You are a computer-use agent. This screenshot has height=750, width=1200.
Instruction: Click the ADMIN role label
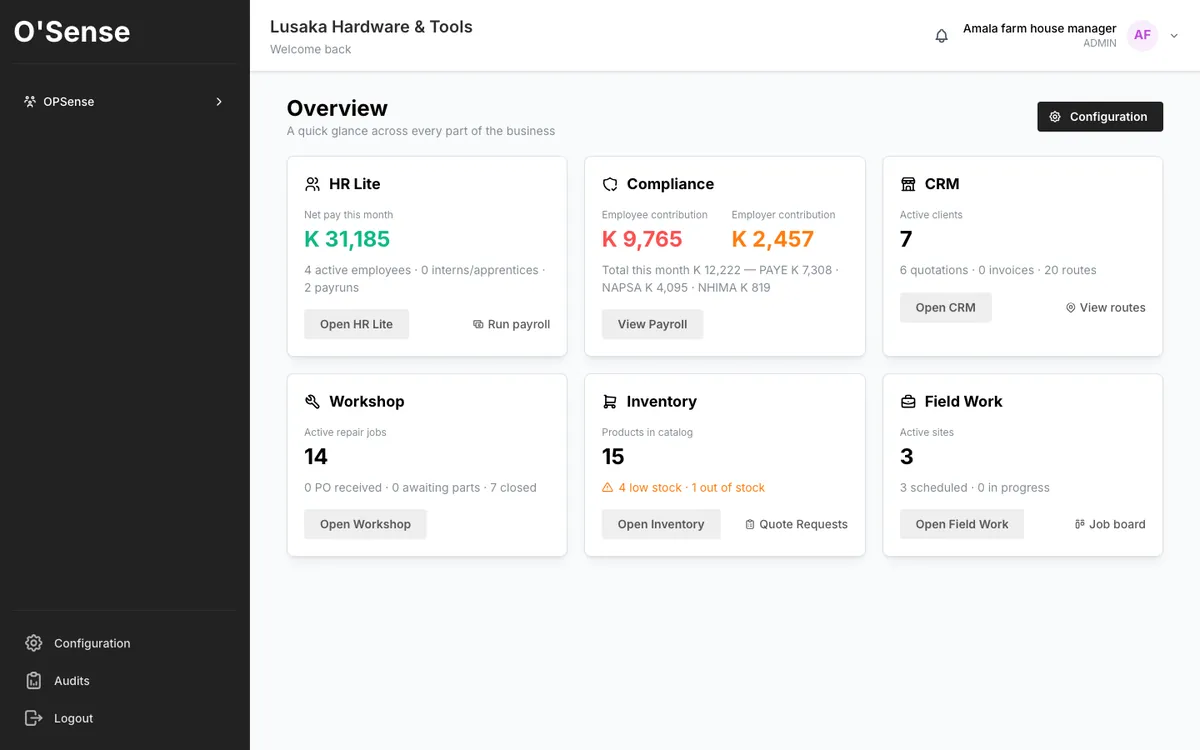tap(1100, 44)
